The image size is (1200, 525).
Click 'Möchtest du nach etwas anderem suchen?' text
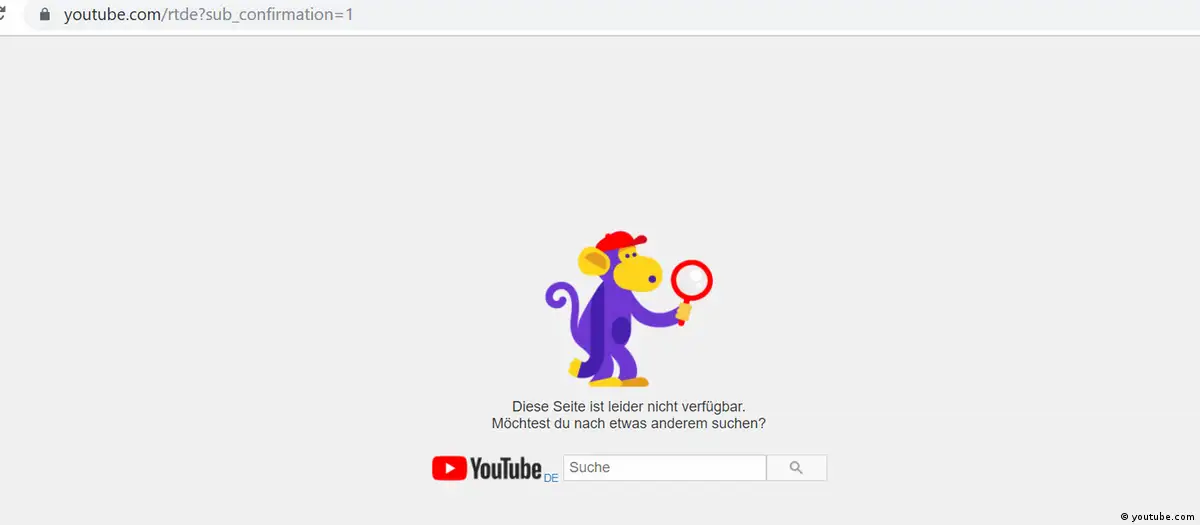[x=628, y=423]
